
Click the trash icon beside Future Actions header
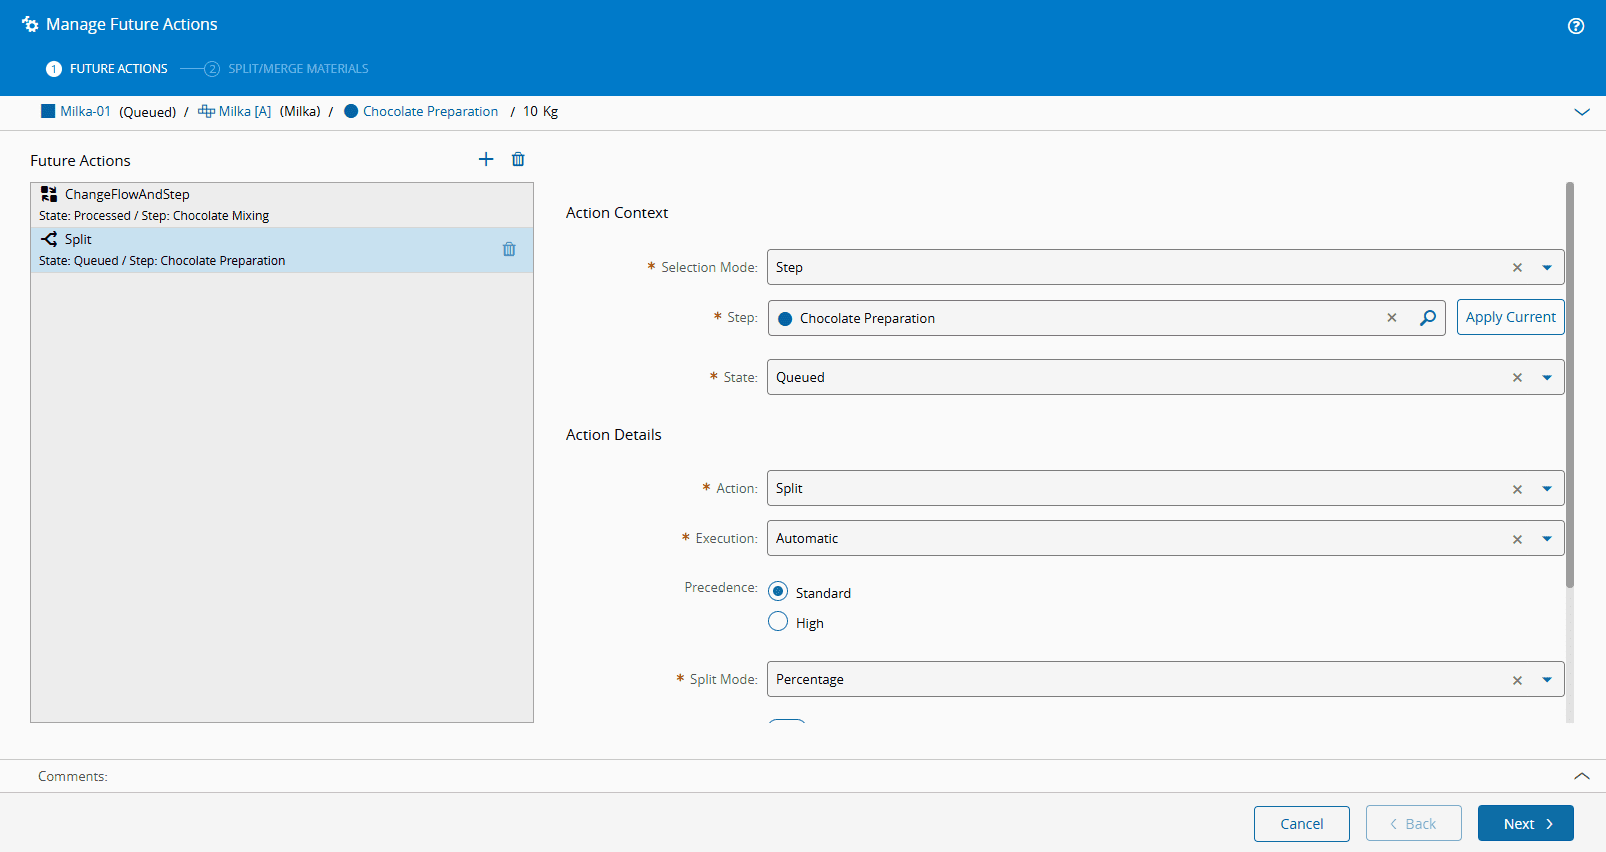coord(518,159)
